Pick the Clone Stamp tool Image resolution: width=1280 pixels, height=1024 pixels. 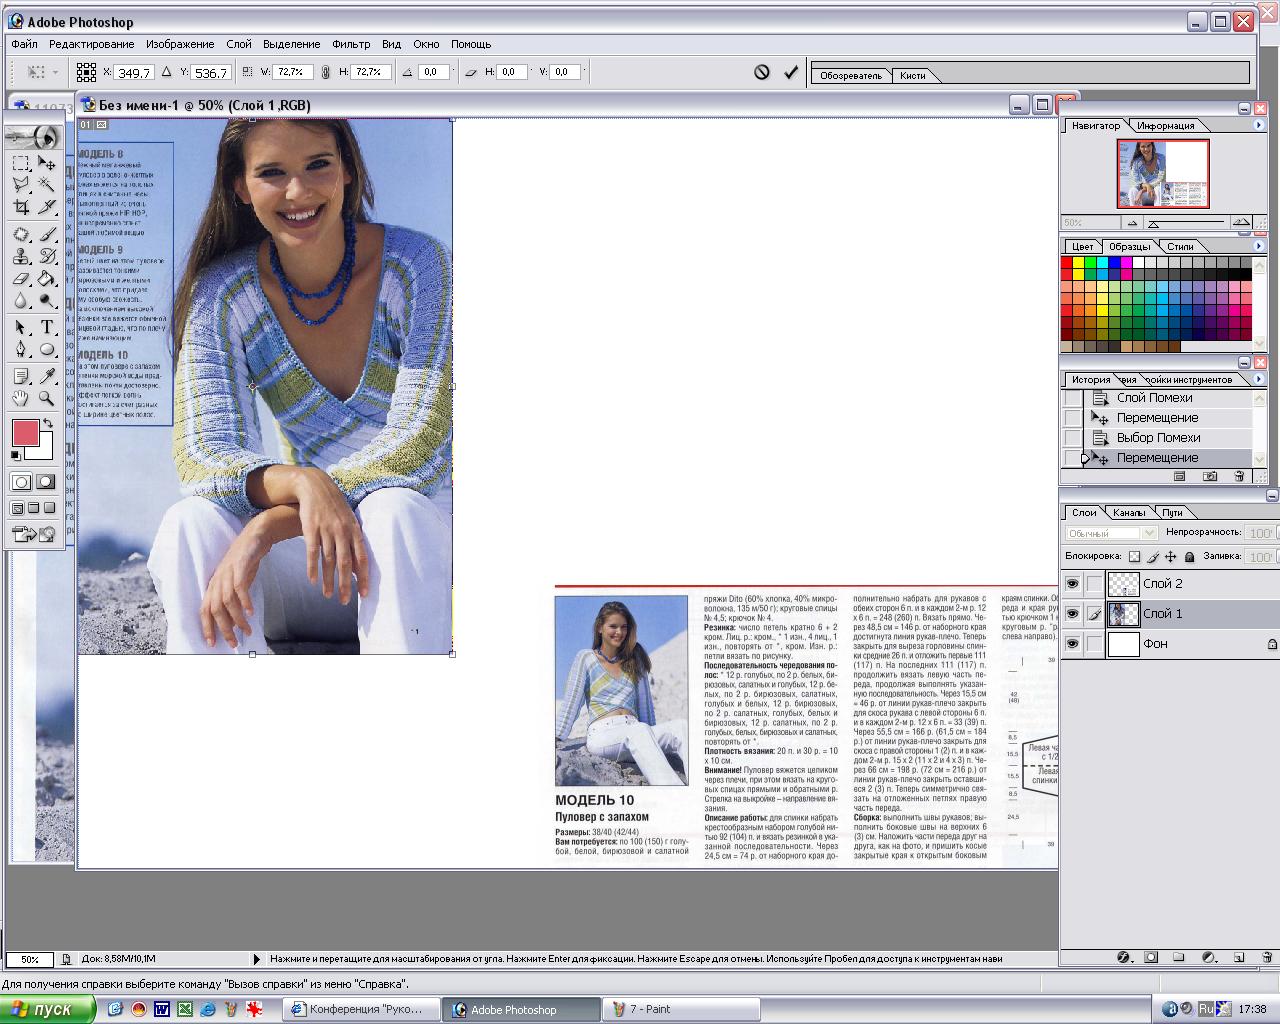click(x=21, y=256)
